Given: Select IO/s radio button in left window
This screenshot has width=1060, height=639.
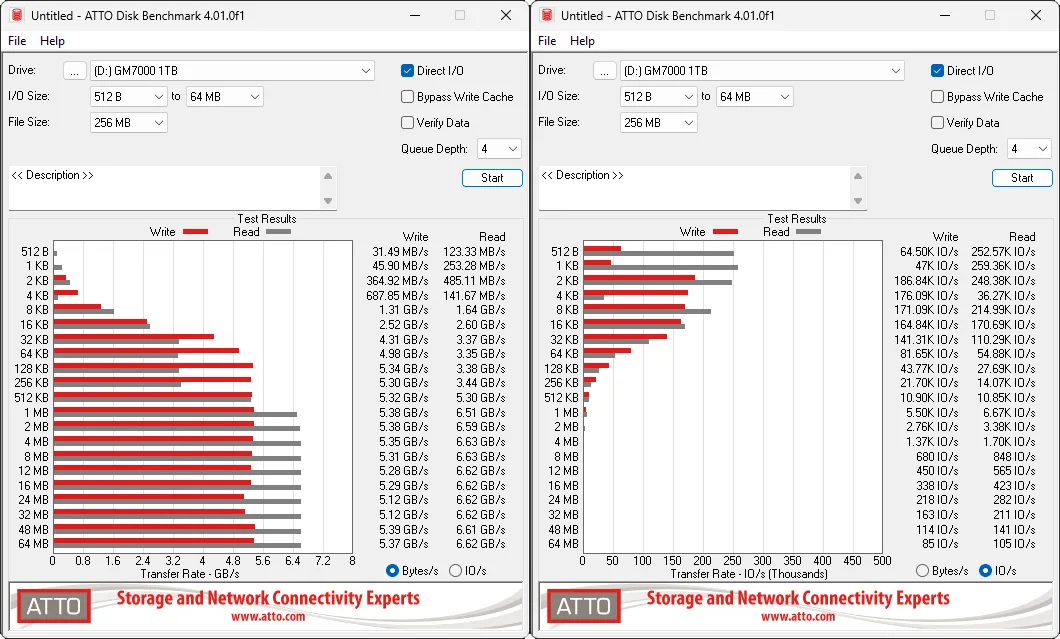Looking at the screenshot, I should (x=456, y=571).
